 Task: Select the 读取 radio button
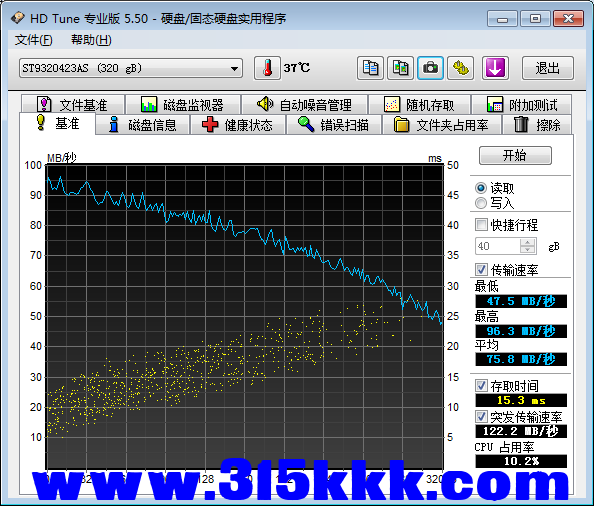click(481, 188)
